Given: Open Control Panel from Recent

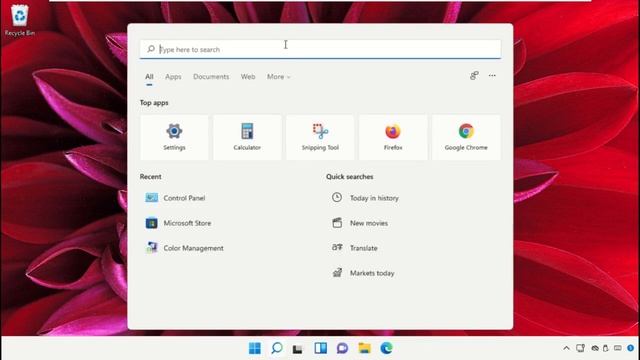Looking at the screenshot, I should (176, 198).
